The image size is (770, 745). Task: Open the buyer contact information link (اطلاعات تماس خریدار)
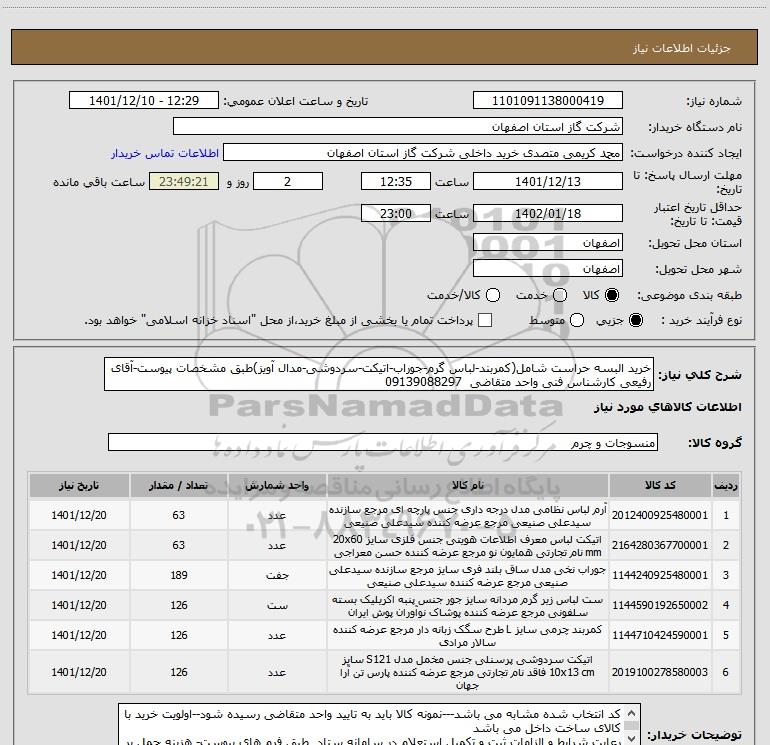(x=165, y=153)
